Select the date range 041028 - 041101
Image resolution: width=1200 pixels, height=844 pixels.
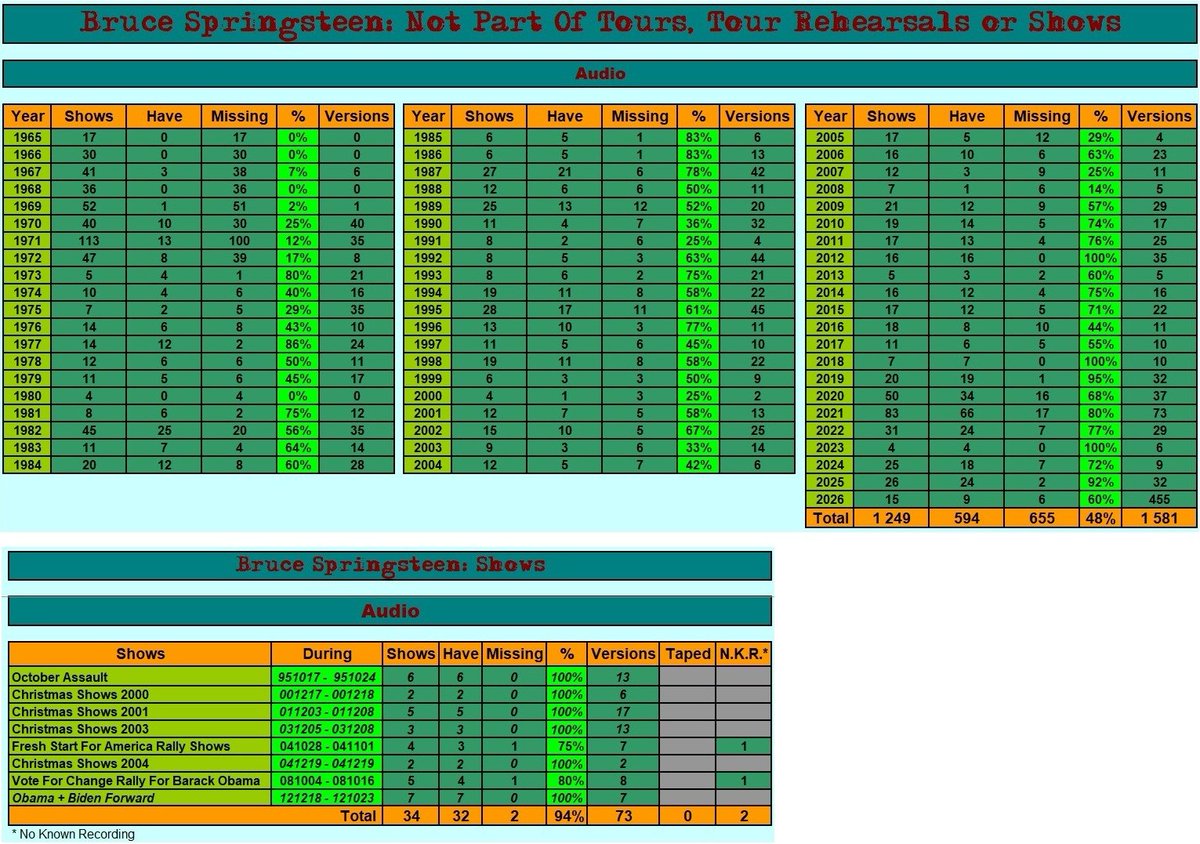pyautogui.click(x=327, y=746)
